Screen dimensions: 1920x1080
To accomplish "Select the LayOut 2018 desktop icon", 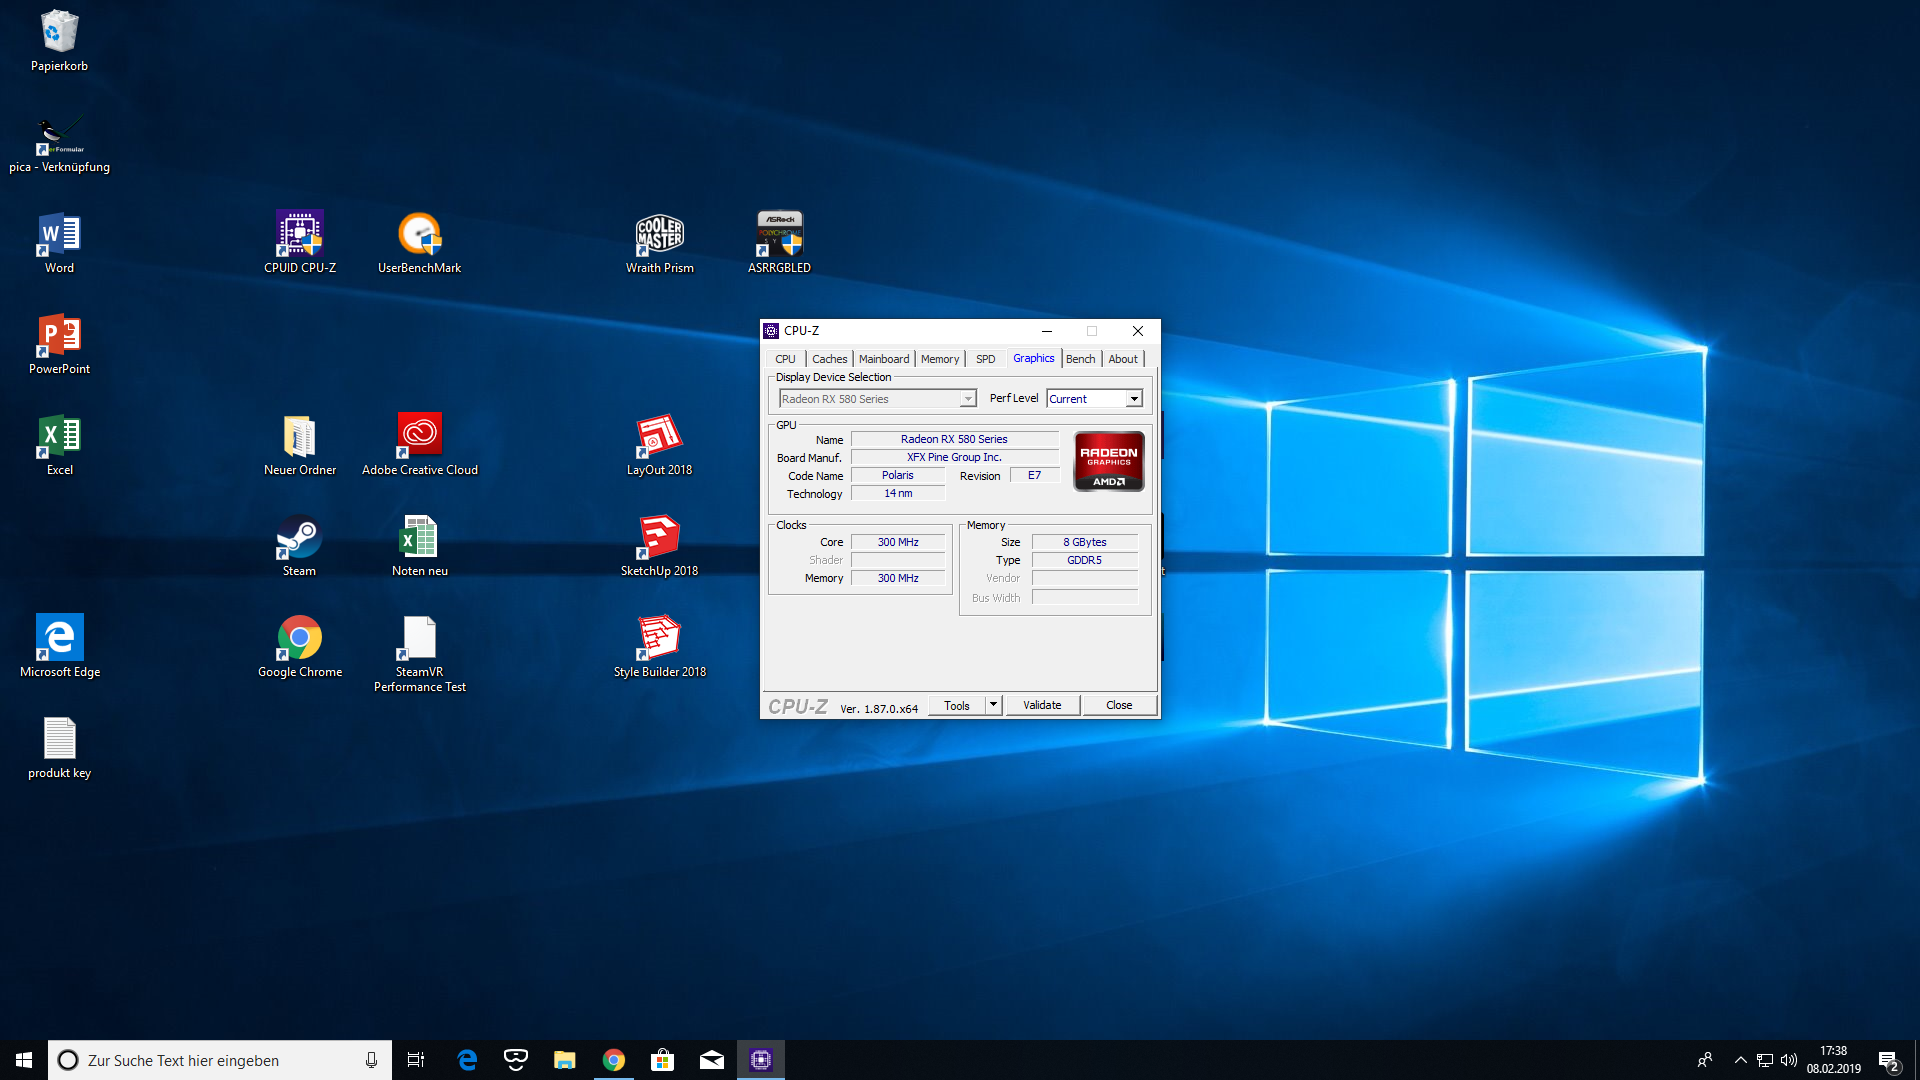I will [x=659, y=446].
